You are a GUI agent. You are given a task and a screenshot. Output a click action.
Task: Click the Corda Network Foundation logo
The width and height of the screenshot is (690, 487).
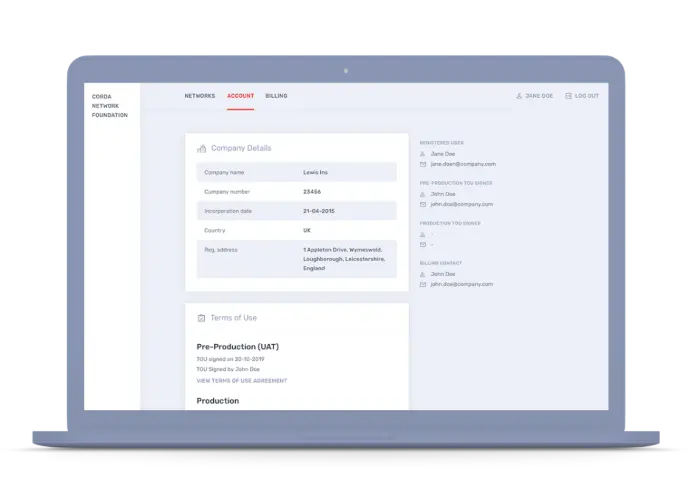pyautogui.click(x=110, y=106)
